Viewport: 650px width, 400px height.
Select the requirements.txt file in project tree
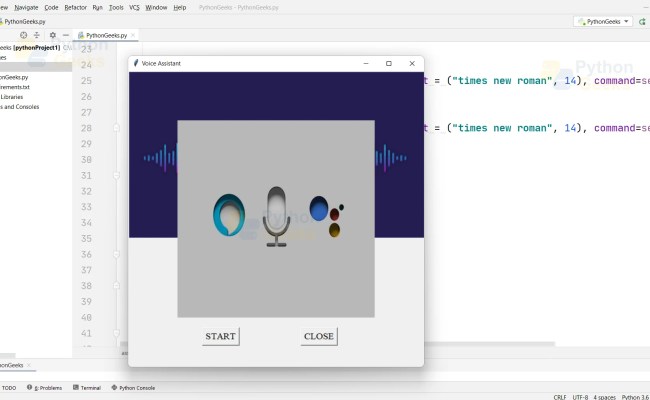click(15, 87)
